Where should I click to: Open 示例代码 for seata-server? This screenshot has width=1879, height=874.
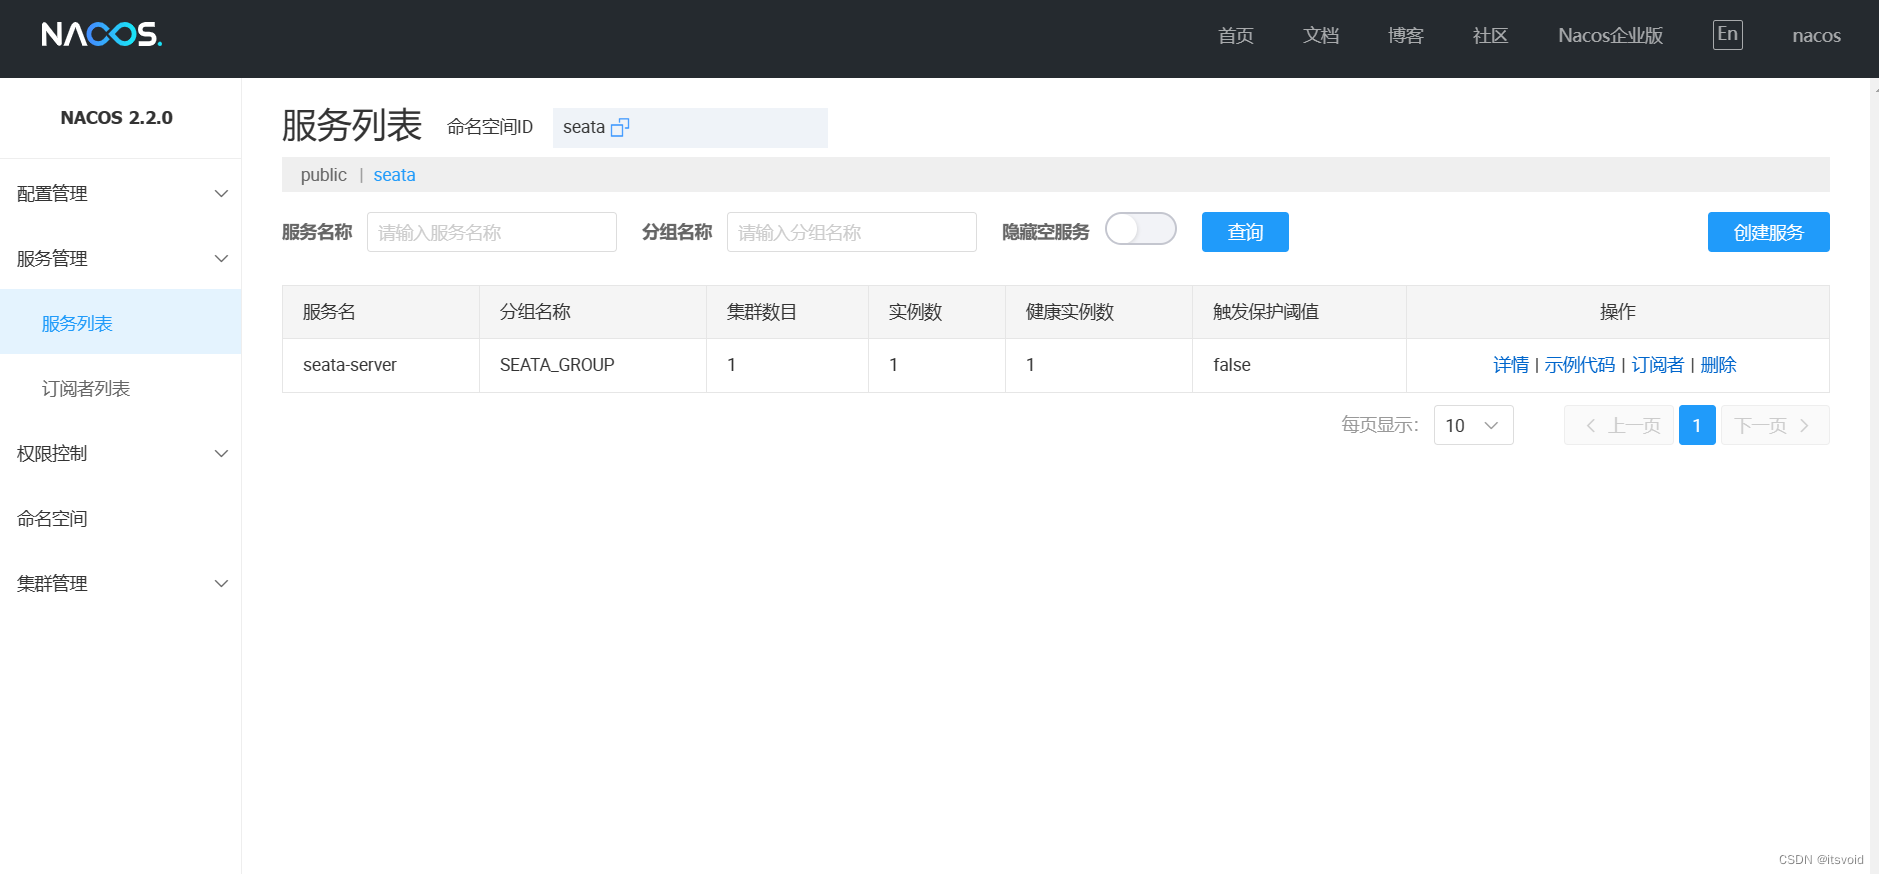tap(1580, 365)
